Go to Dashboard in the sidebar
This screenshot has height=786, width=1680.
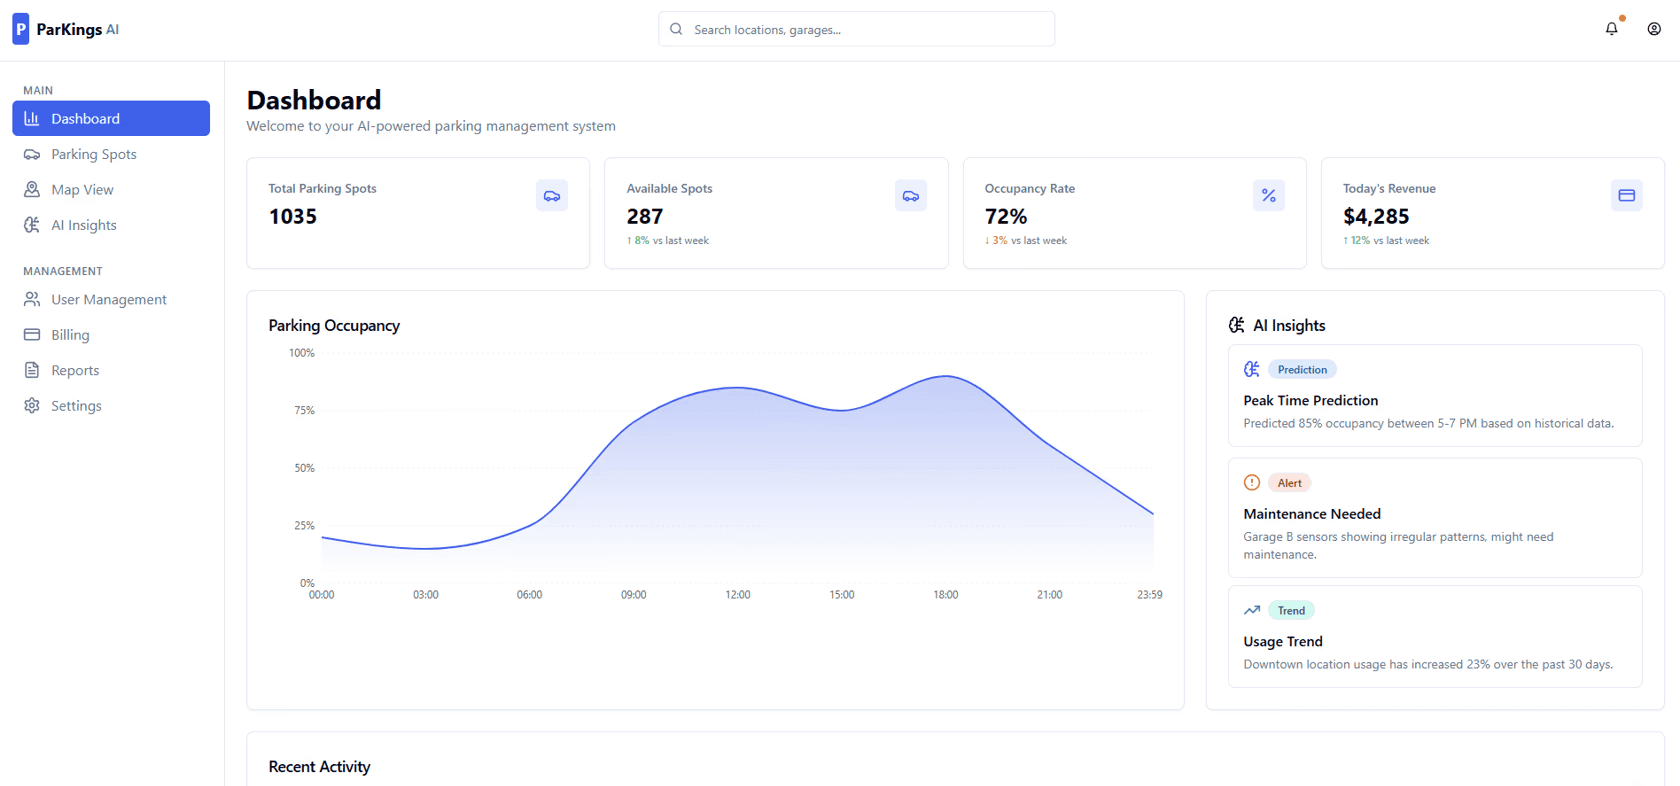(x=111, y=118)
